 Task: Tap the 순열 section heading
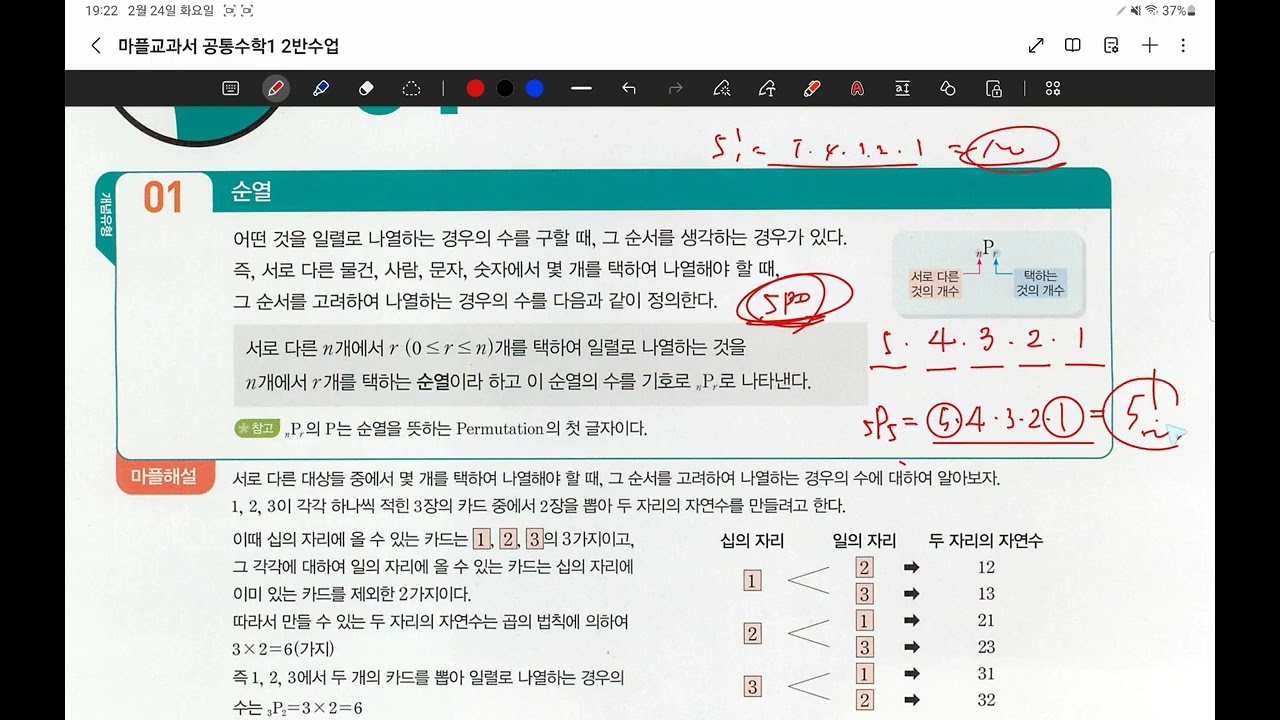[x=251, y=192]
